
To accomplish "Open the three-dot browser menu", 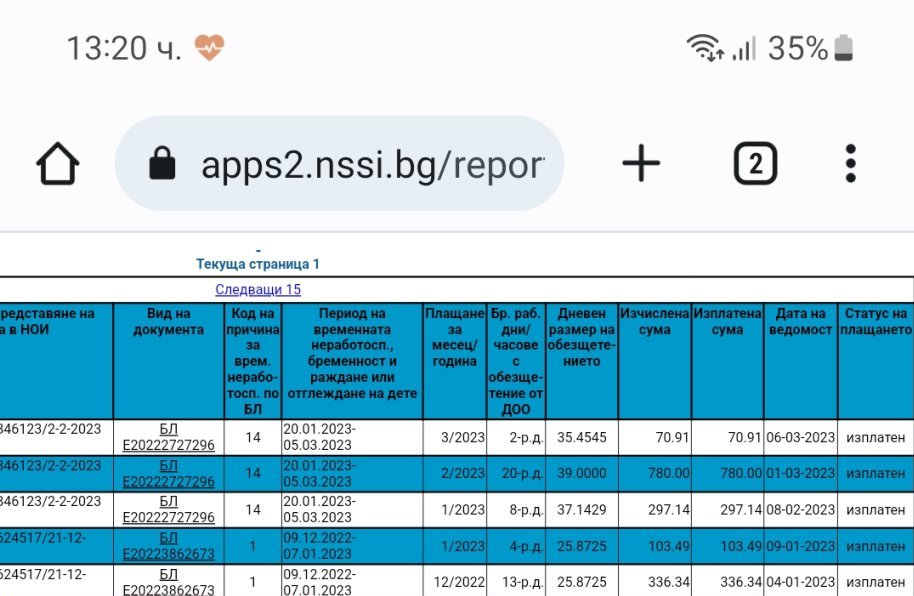I will coord(850,164).
